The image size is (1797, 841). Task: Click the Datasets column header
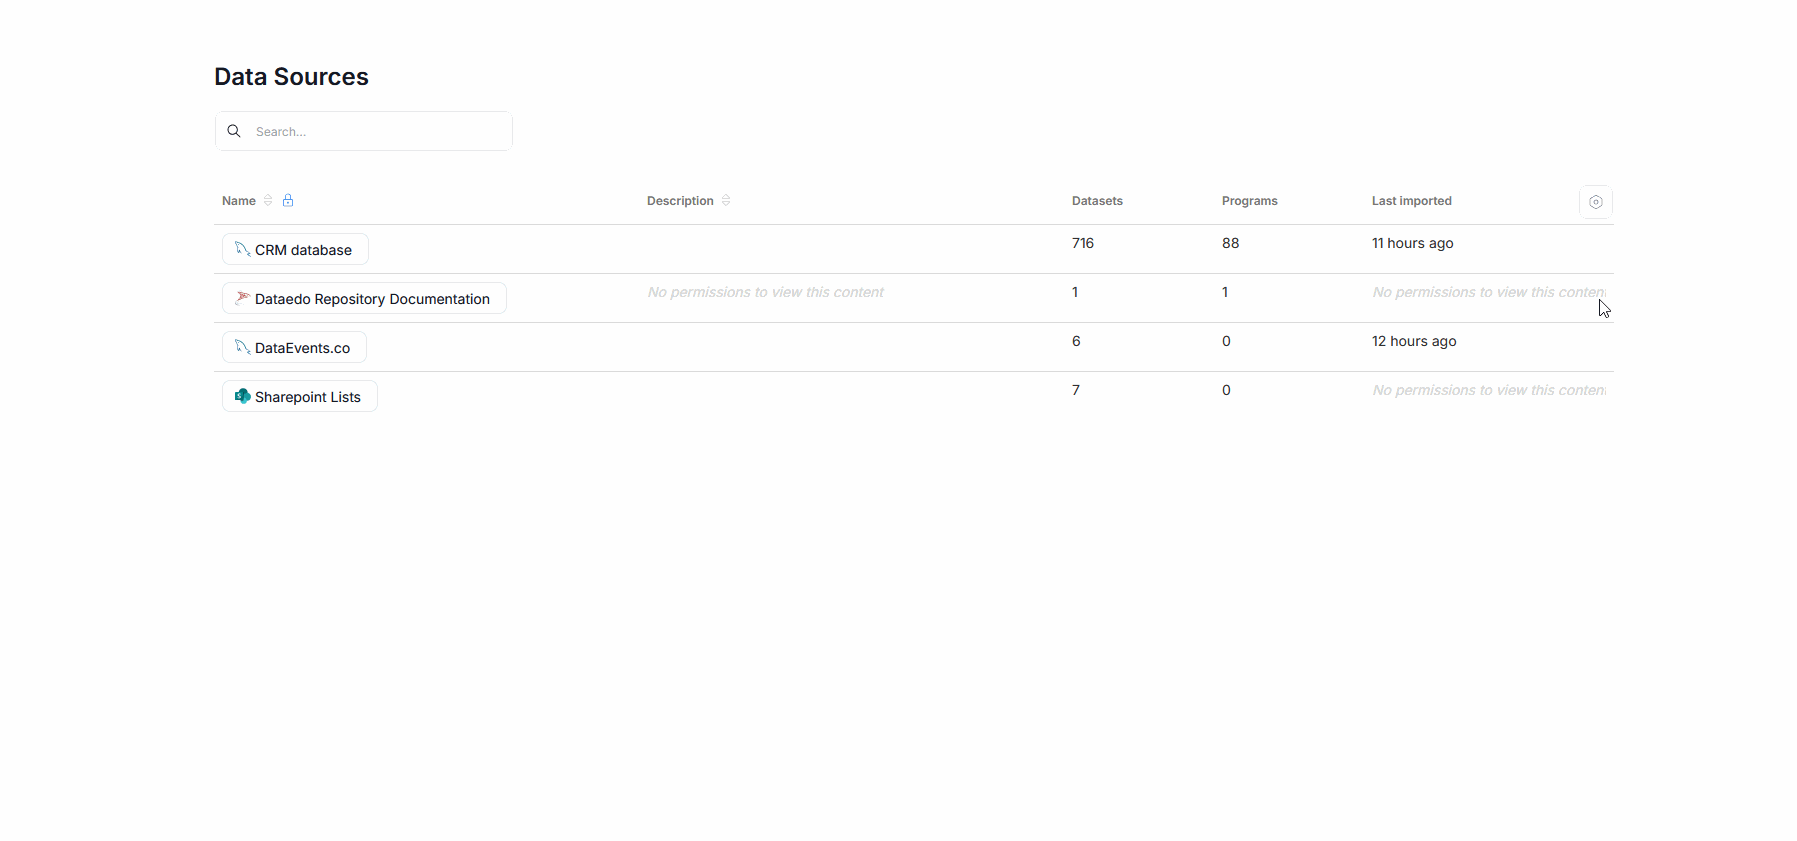(x=1097, y=201)
